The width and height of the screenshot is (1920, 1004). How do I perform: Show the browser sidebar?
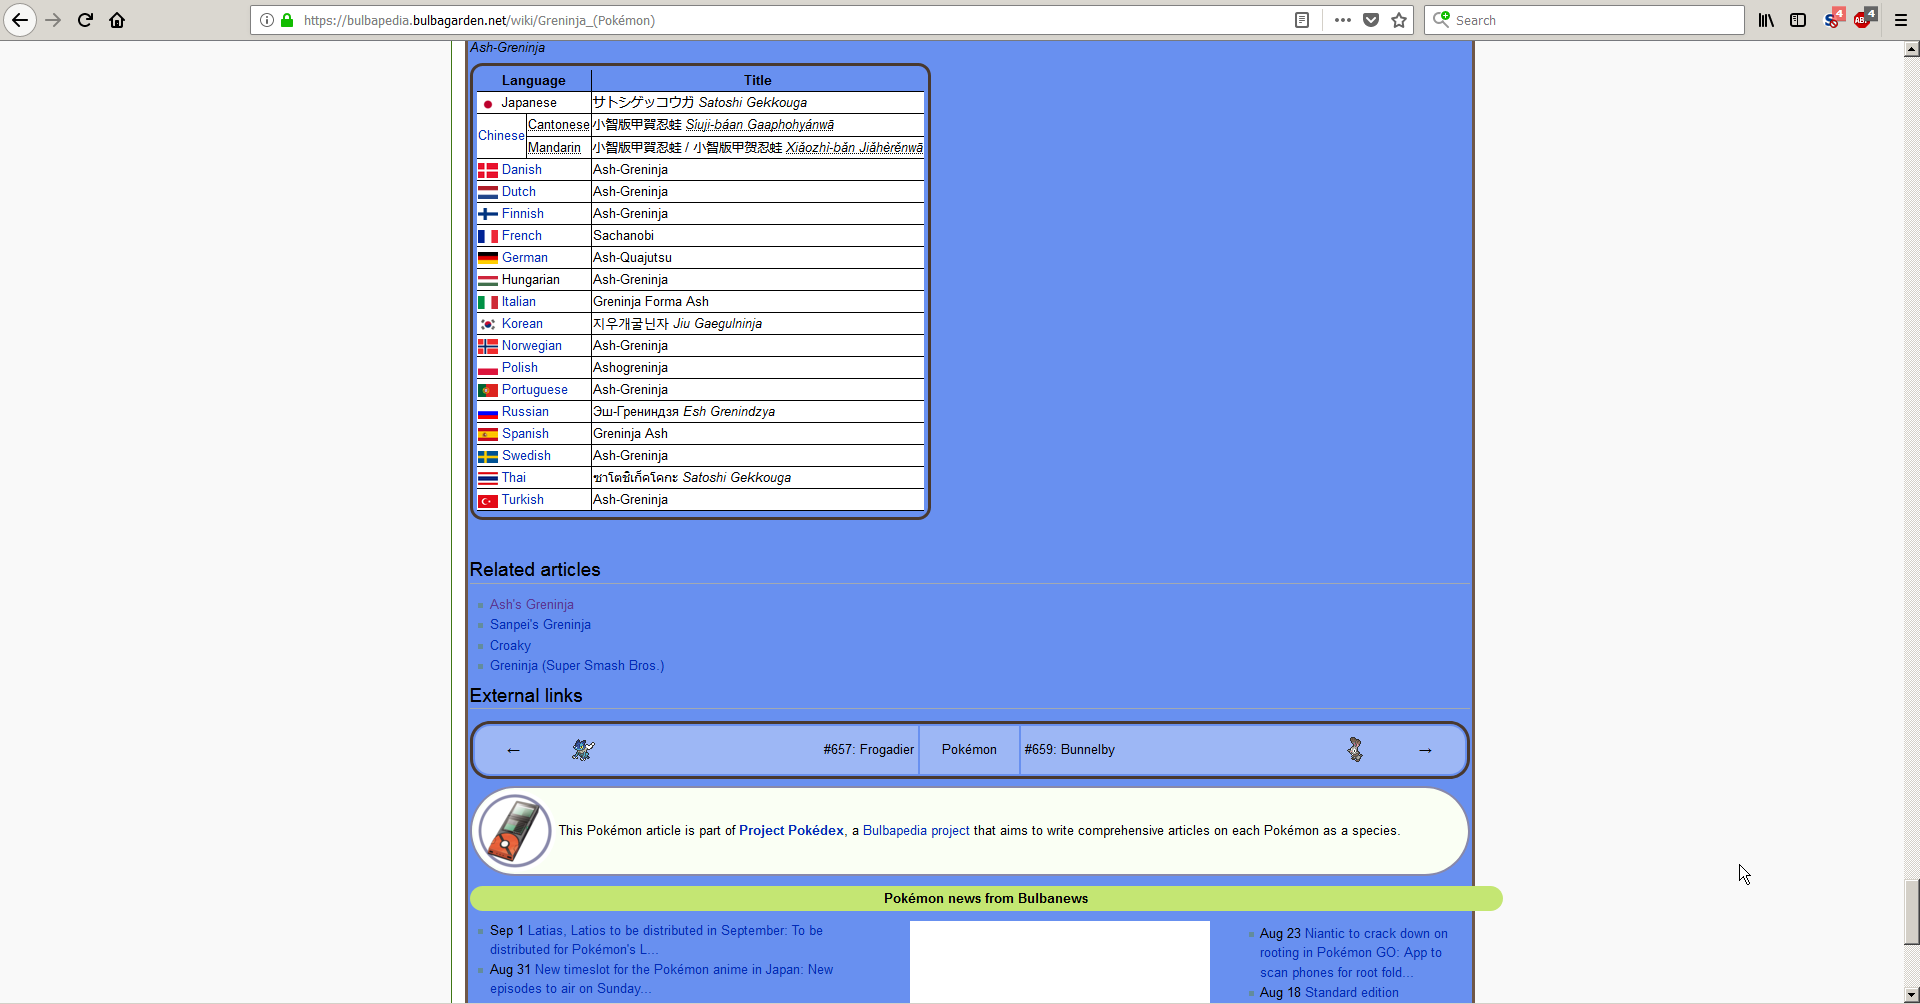(x=1798, y=20)
